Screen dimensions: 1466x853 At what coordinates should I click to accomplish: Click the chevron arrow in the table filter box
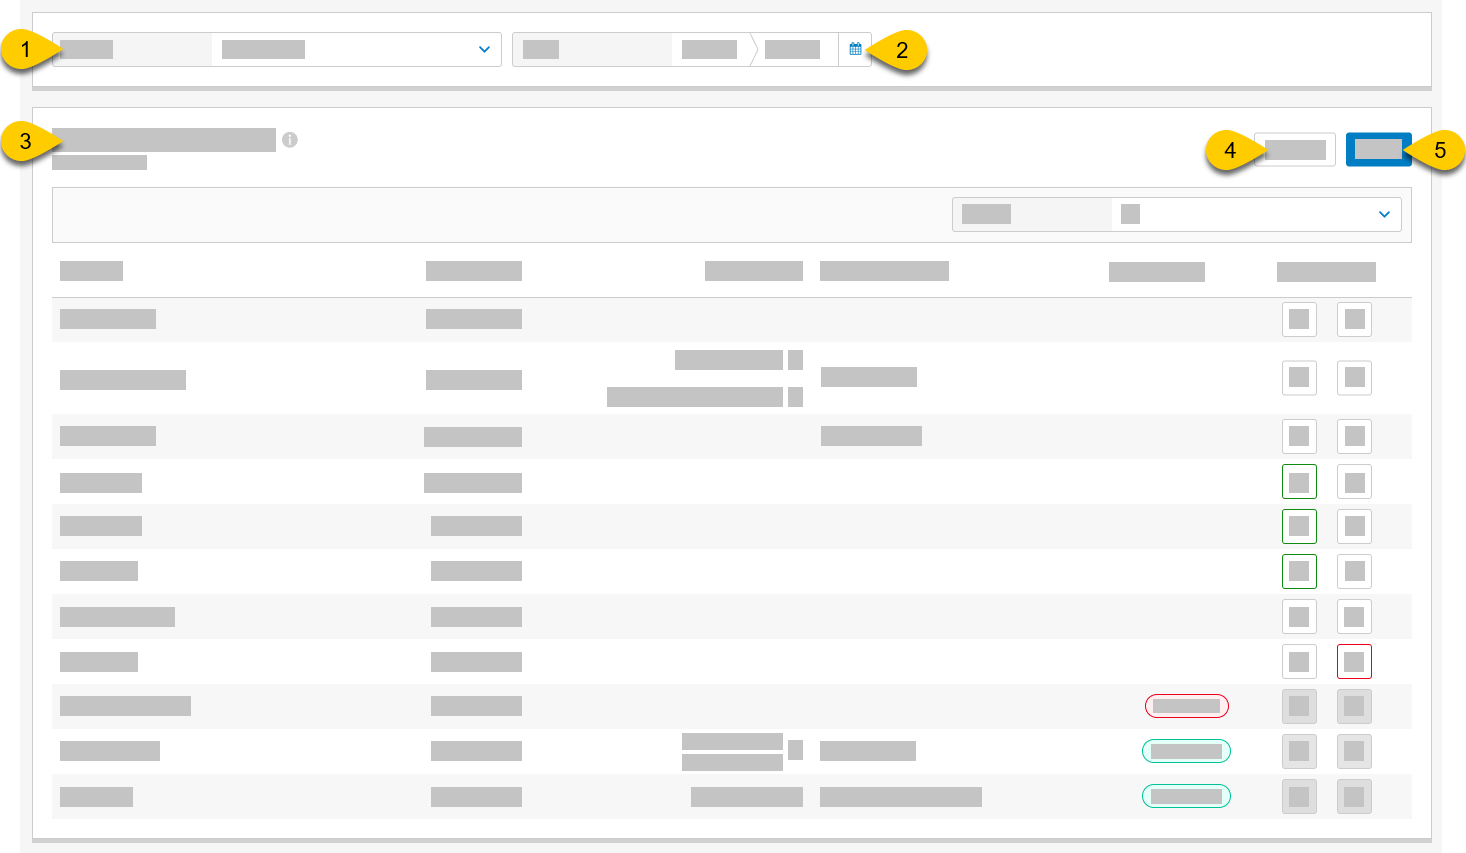coord(1384,213)
